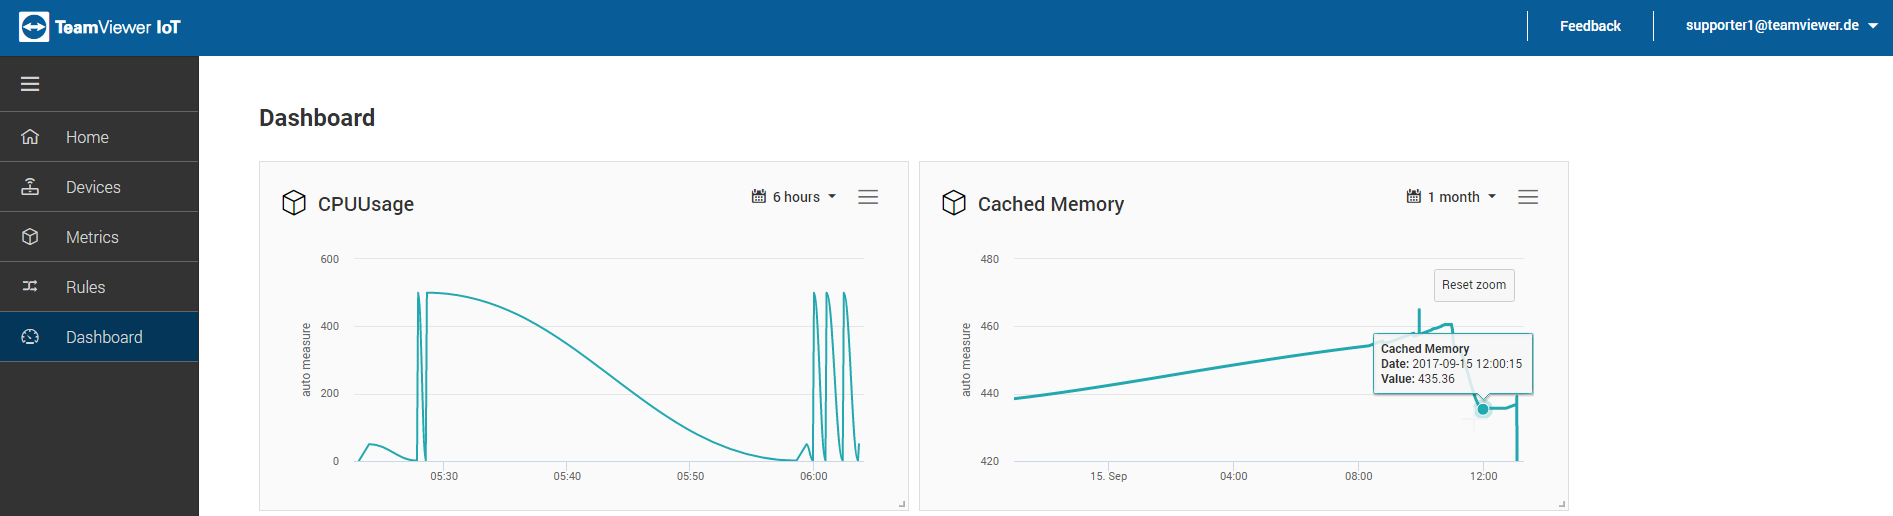Click the highlighted data point on Cached Memory chart
The height and width of the screenshot is (516, 1893).
(1483, 409)
